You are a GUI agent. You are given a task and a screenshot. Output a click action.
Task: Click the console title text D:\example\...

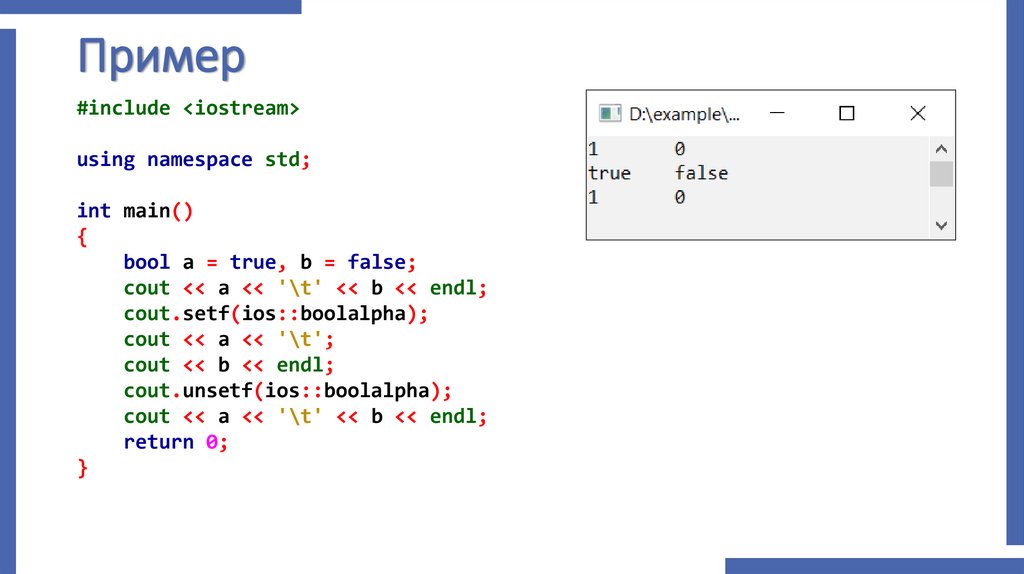tap(684, 114)
